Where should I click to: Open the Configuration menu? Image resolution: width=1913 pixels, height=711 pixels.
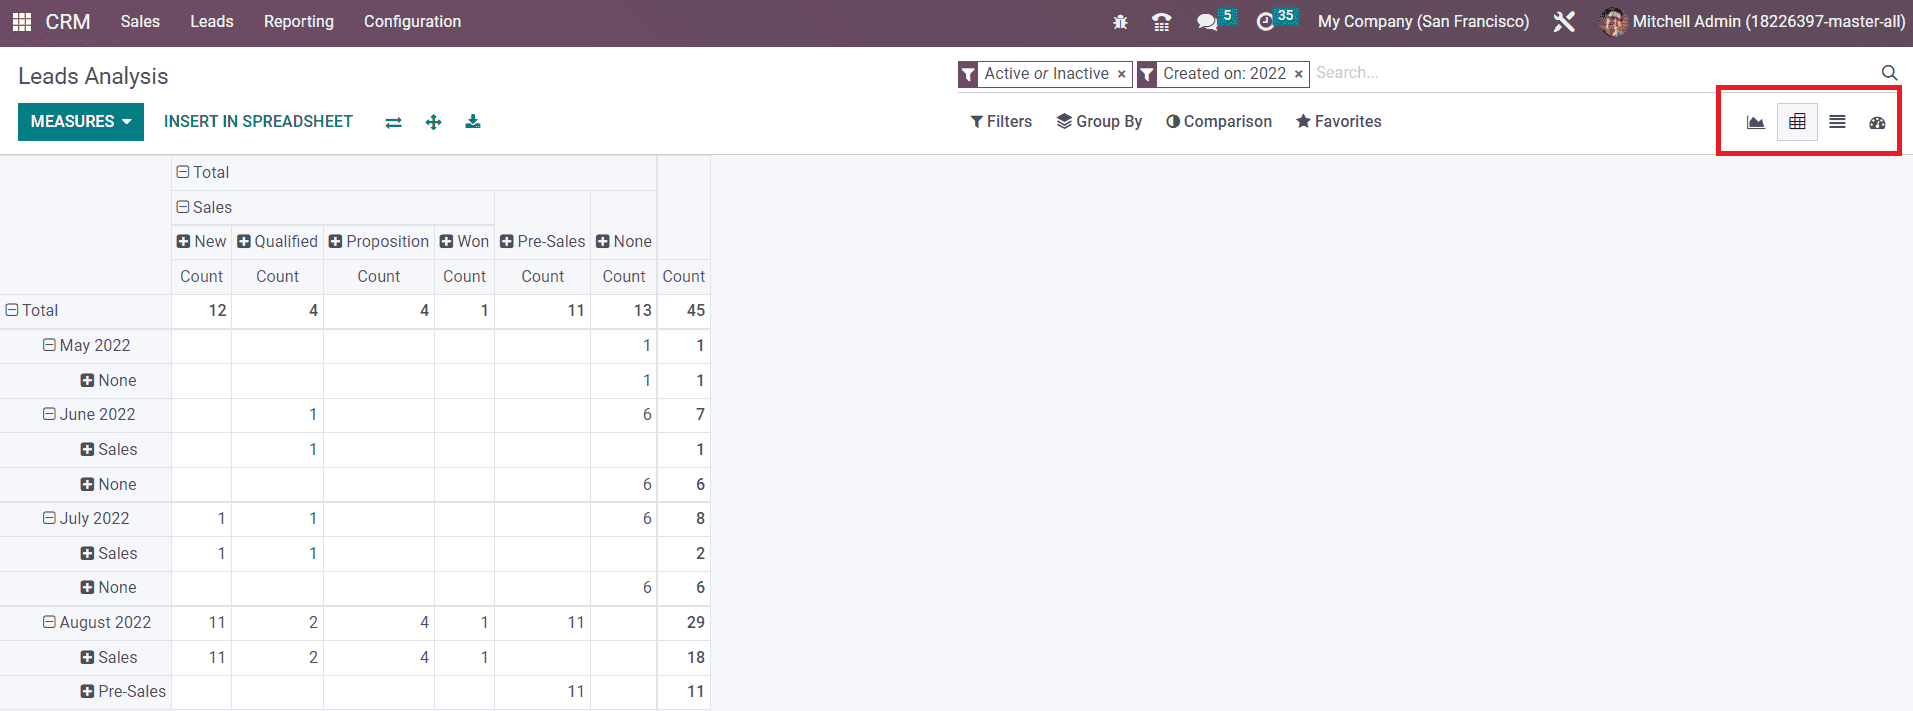click(412, 22)
